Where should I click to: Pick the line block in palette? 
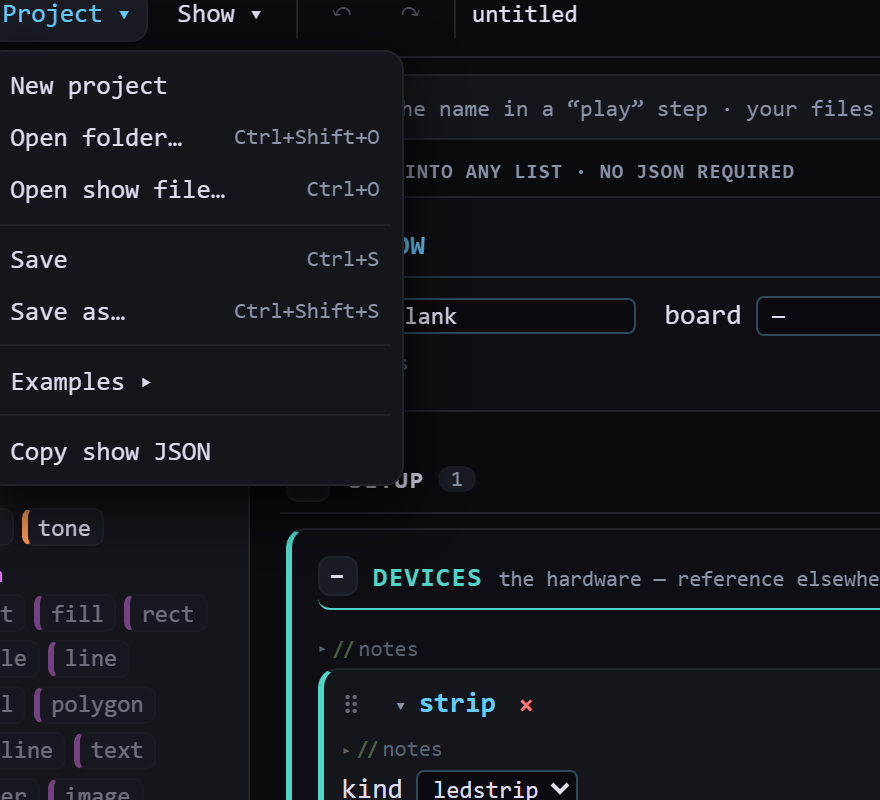point(89,659)
